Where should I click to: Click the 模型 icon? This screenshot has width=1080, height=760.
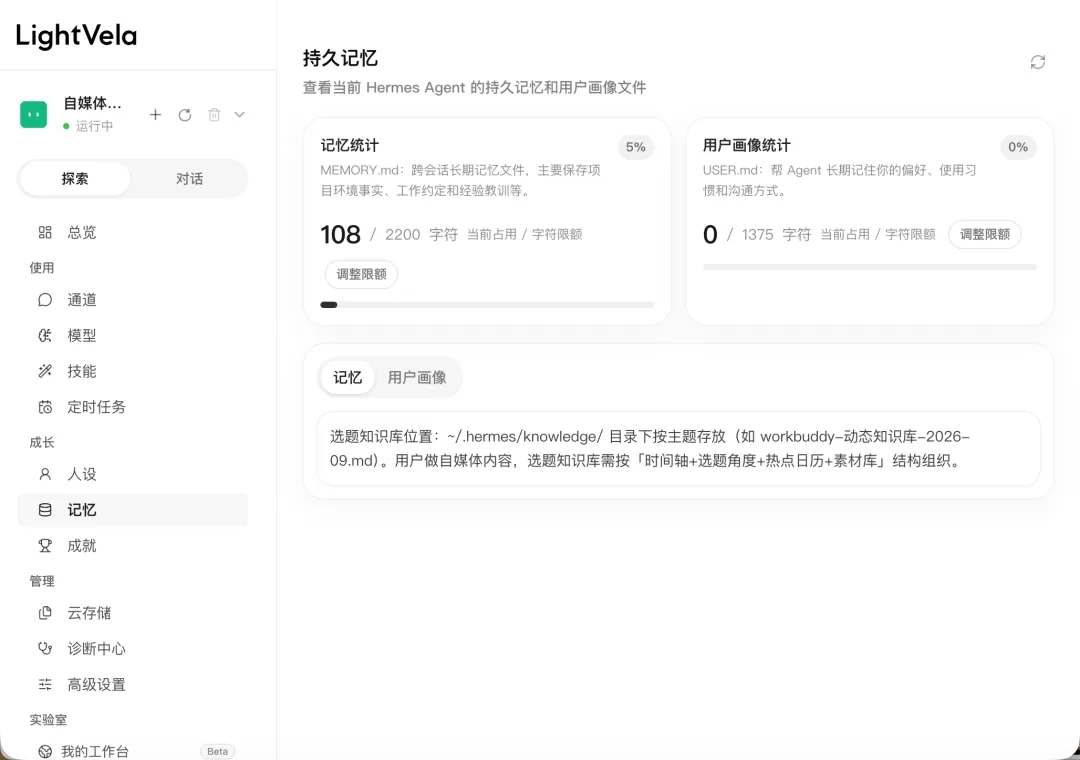coord(45,336)
